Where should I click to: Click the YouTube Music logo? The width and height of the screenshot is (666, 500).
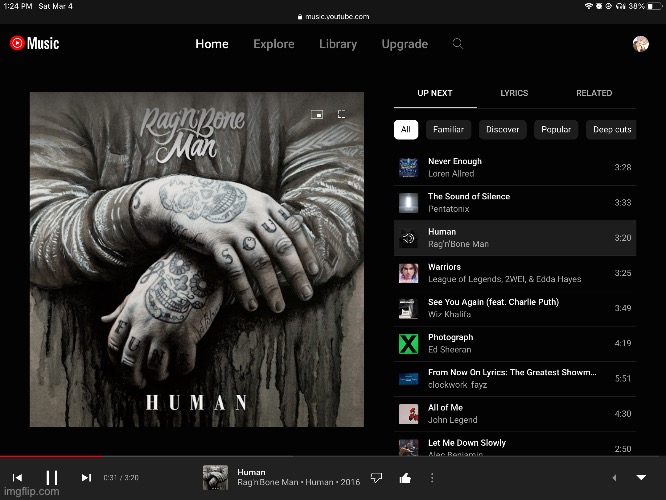click(x=34, y=43)
